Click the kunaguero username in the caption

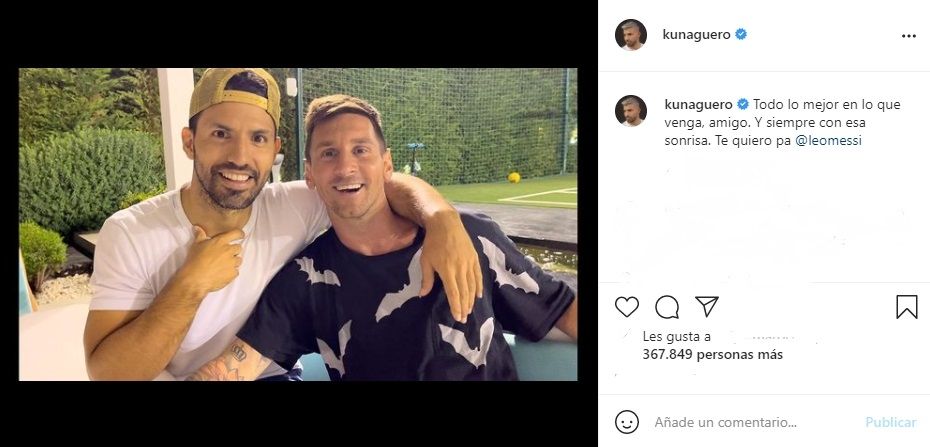coord(698,104)
